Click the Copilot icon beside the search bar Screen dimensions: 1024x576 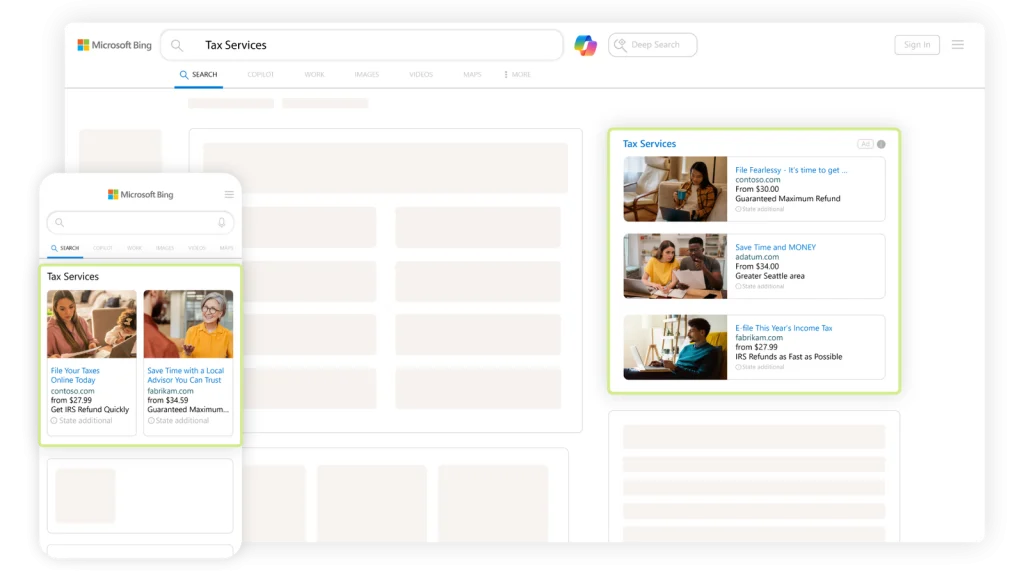pyautogui.click(x=585, y=45)
